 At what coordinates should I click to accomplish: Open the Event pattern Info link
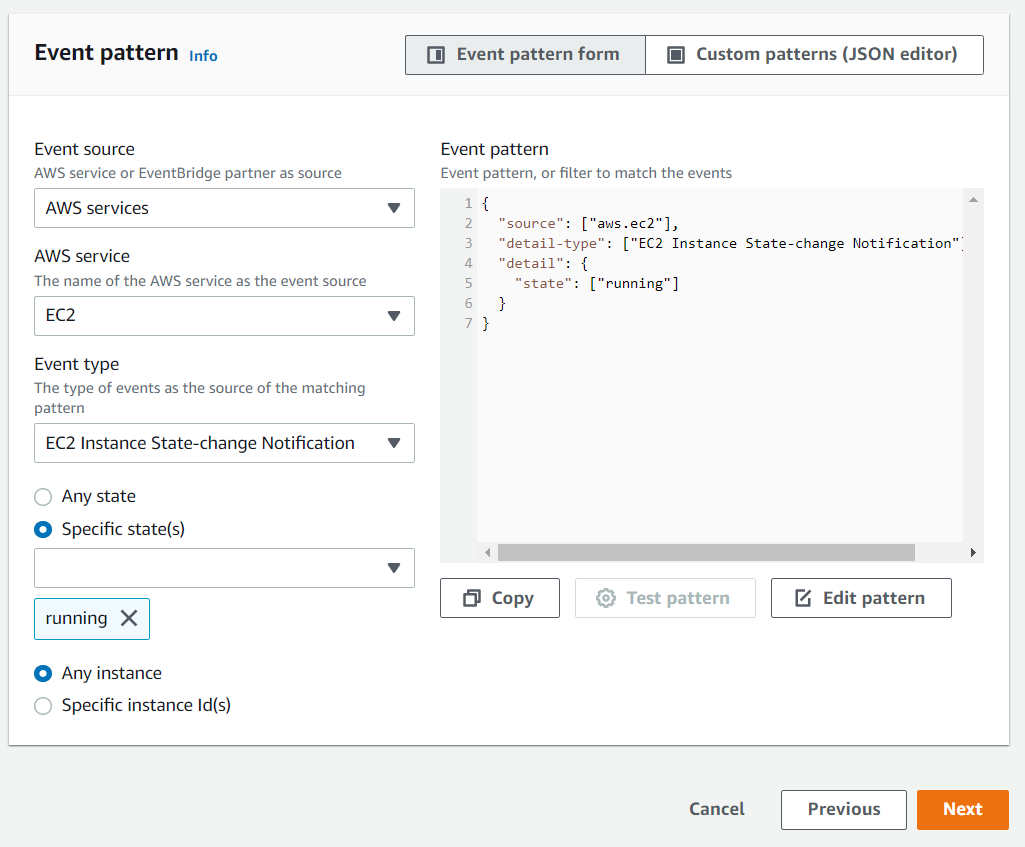(x=203, y=56)
